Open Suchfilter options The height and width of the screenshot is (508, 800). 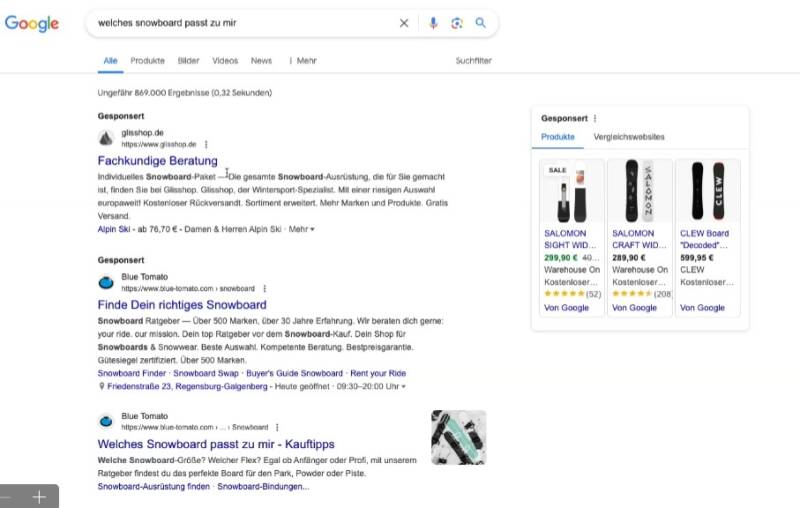pyautogui.click(x=473, y=61)
